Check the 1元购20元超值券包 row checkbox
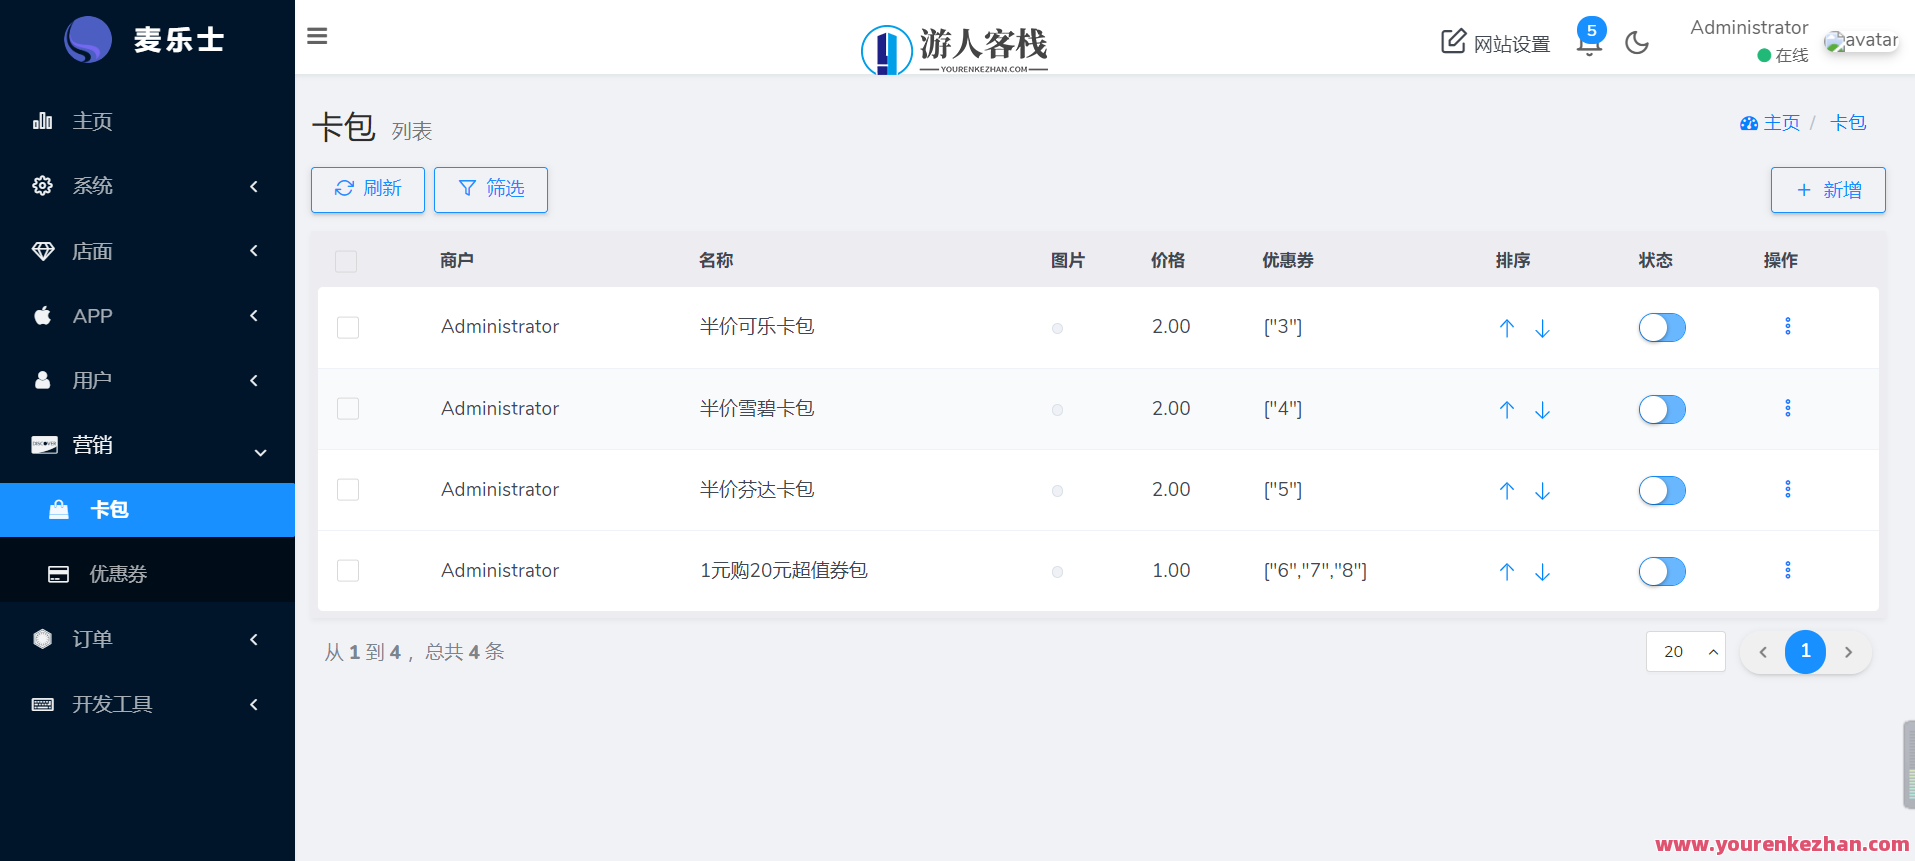Screen dimensions: 1915x861 click(348, 571)
